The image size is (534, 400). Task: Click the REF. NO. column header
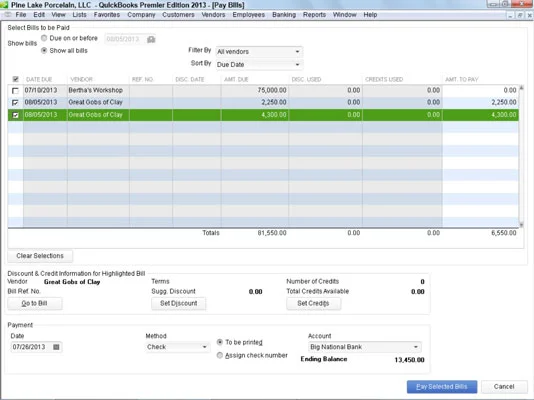point(143,80)
